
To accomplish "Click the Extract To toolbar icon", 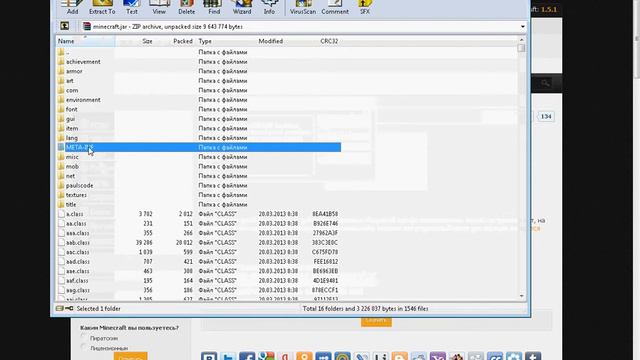I will [102, 7].
